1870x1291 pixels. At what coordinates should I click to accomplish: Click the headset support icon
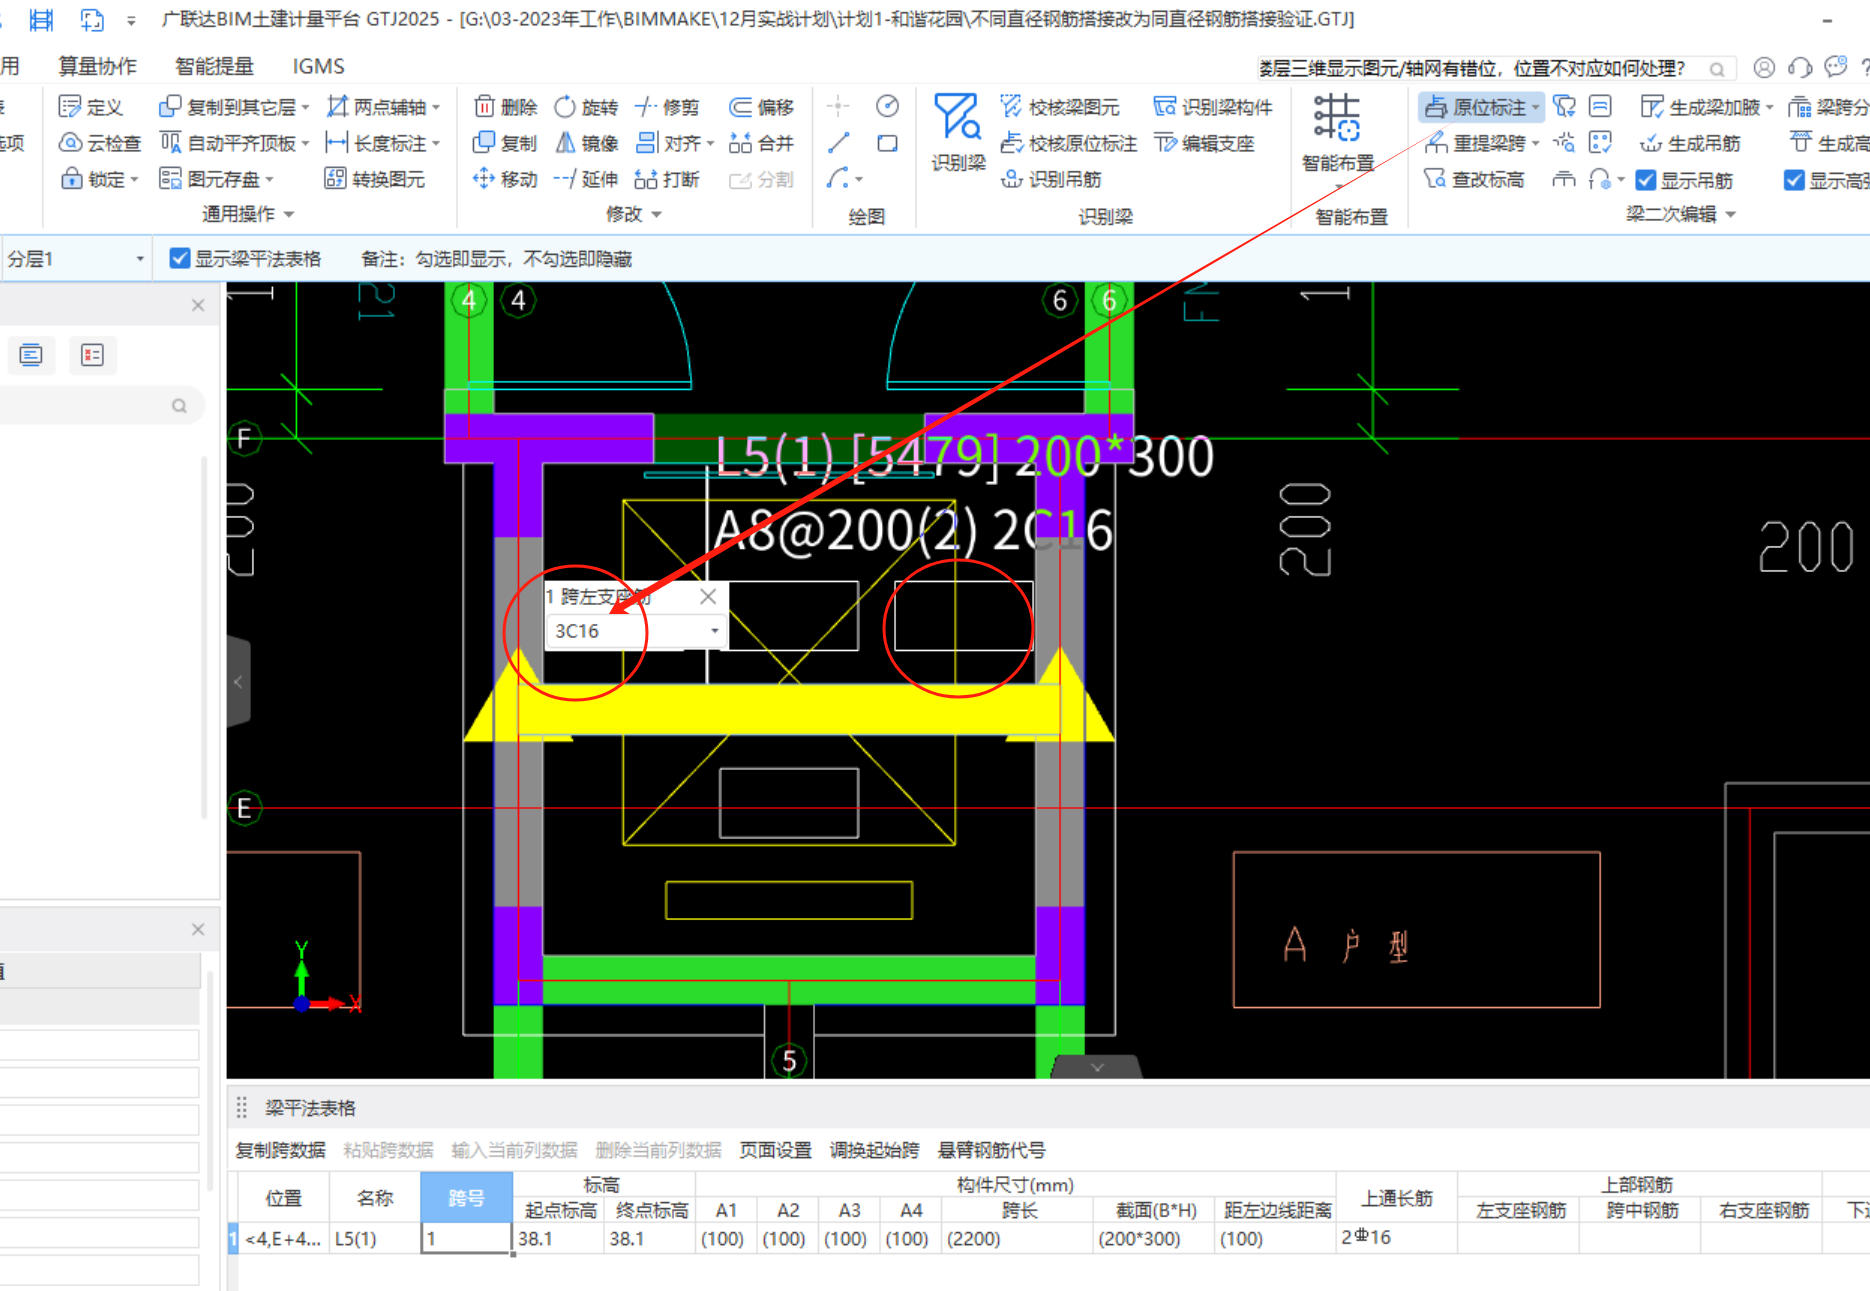(x=1800, y=67)
